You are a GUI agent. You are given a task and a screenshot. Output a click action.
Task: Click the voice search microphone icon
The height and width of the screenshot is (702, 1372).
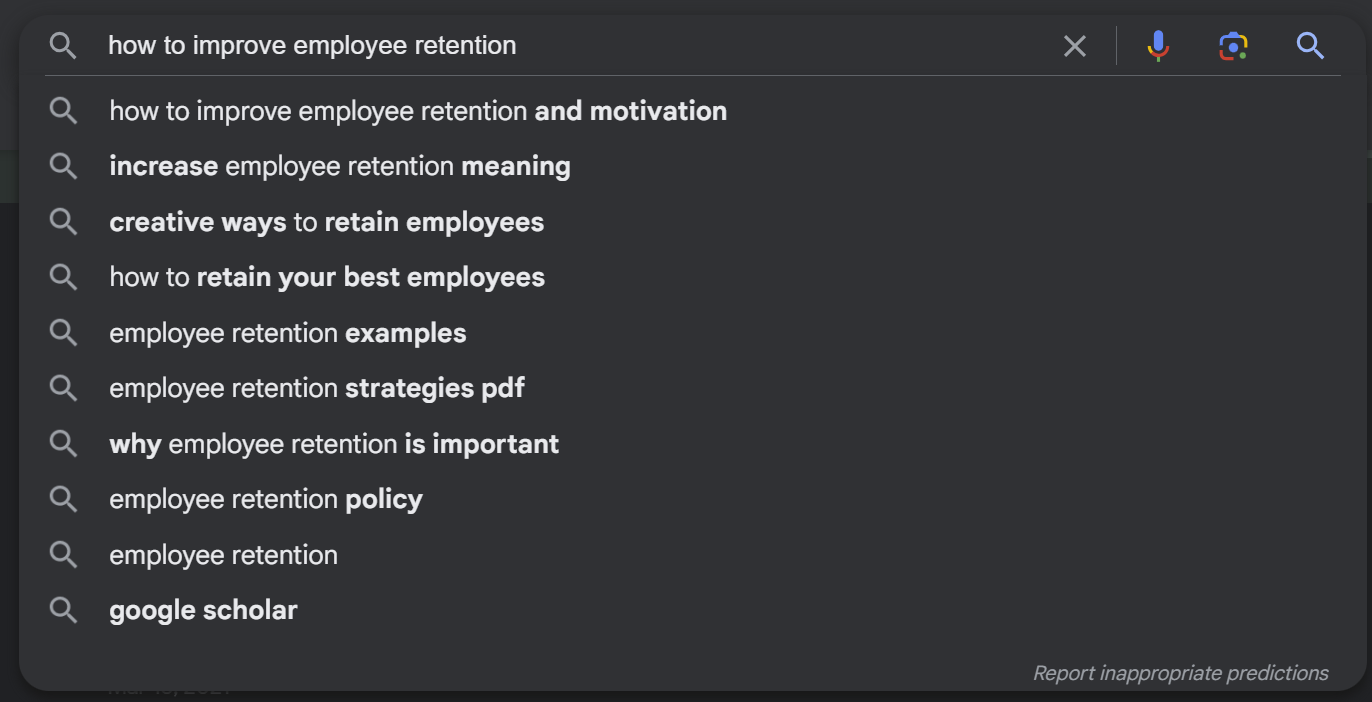1158,46
